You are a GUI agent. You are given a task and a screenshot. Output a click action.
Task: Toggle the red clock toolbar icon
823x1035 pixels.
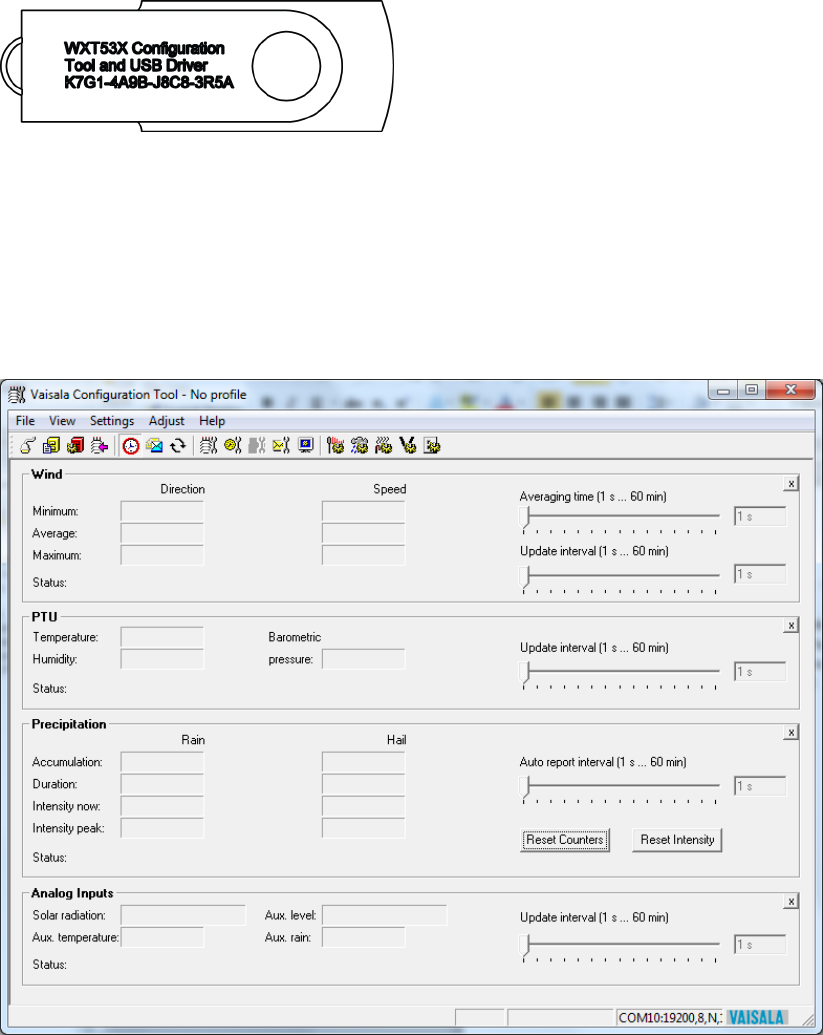pos(131,446)
